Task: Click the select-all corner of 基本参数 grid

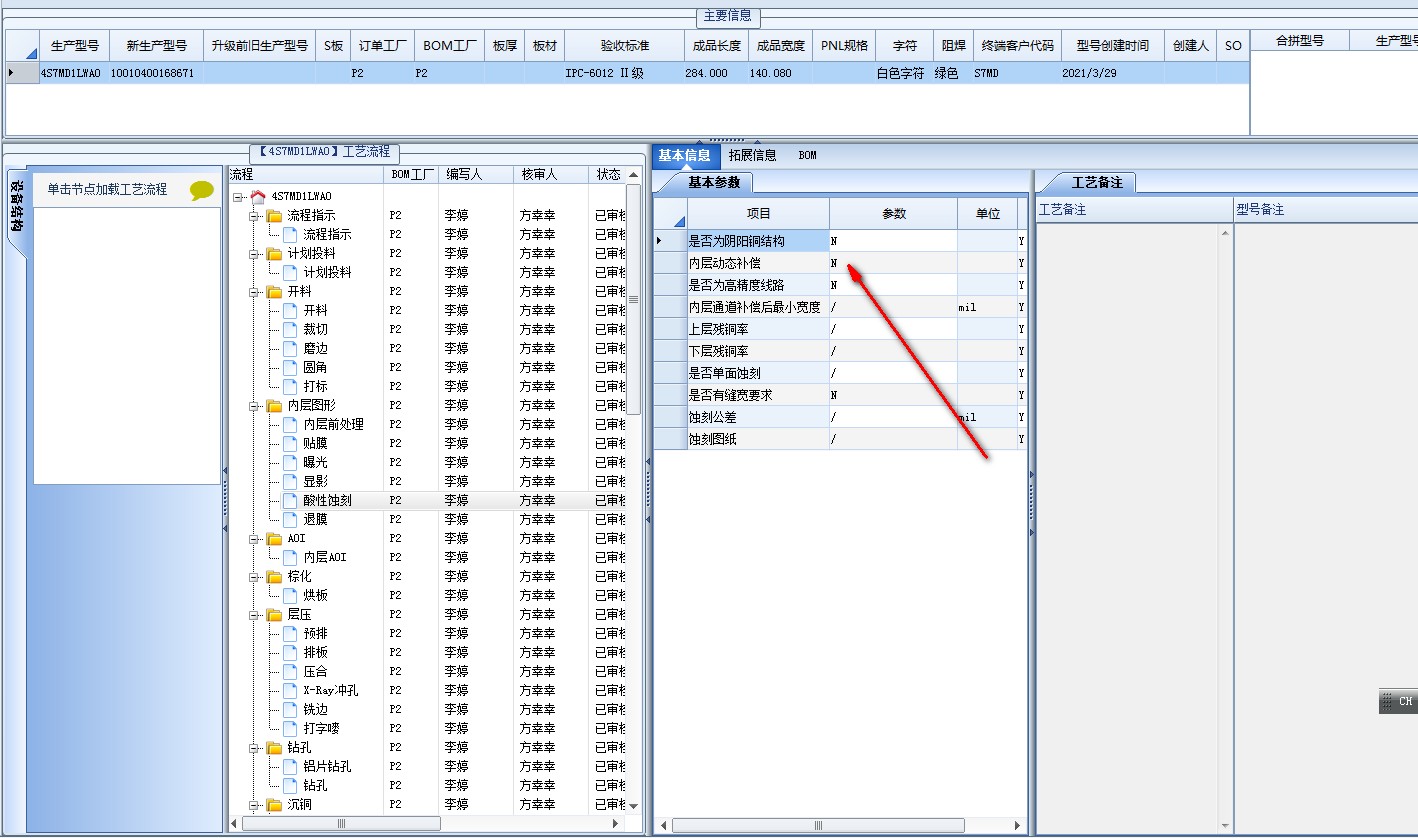Action: point(670,214)
